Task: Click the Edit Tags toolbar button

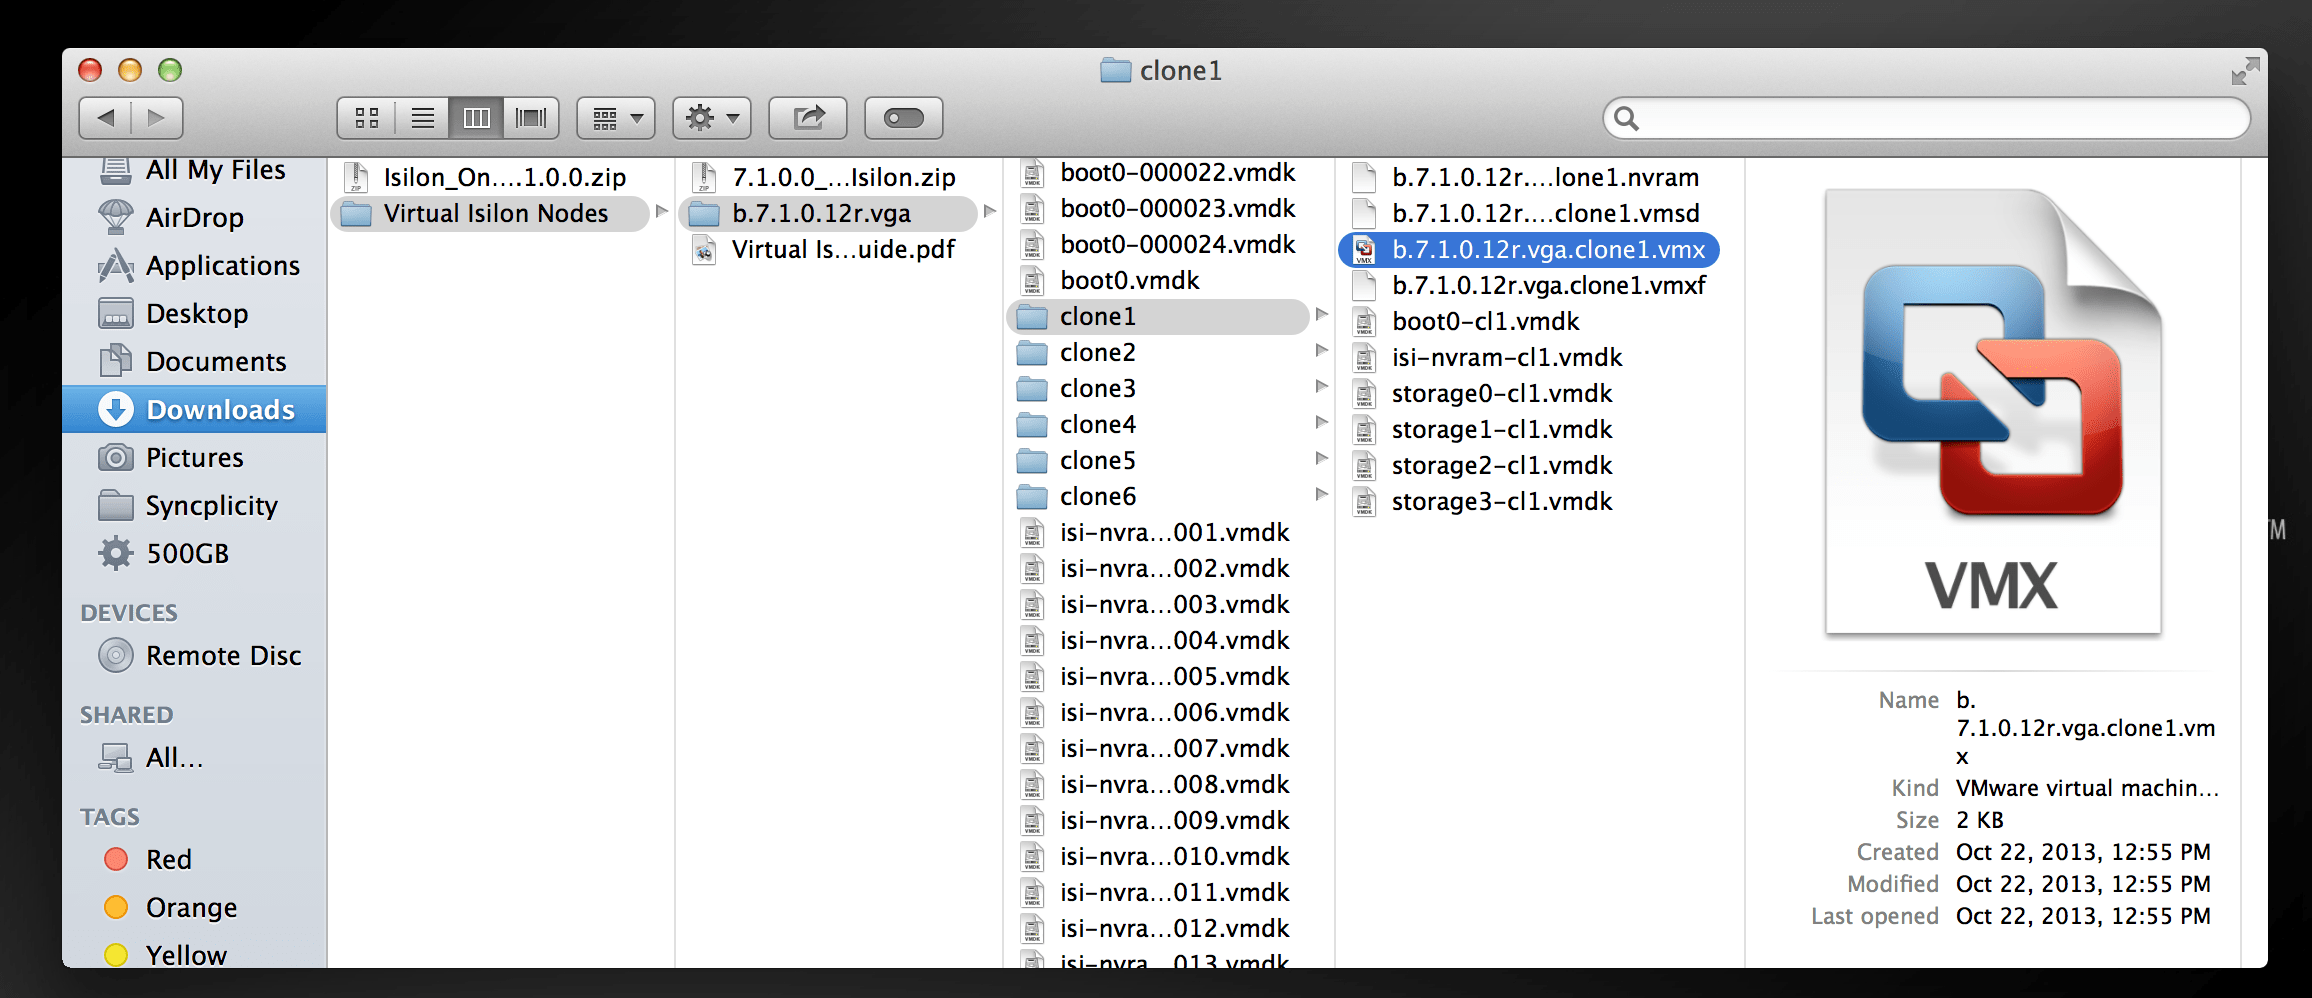Action: [904, 118]
